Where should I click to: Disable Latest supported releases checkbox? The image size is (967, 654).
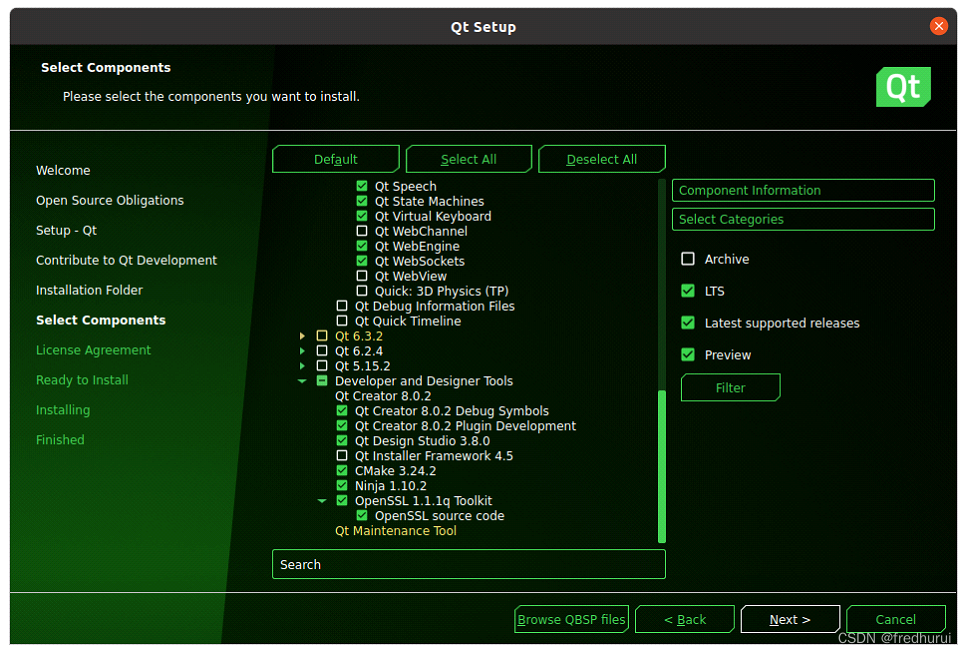click(x=688, y=323)
